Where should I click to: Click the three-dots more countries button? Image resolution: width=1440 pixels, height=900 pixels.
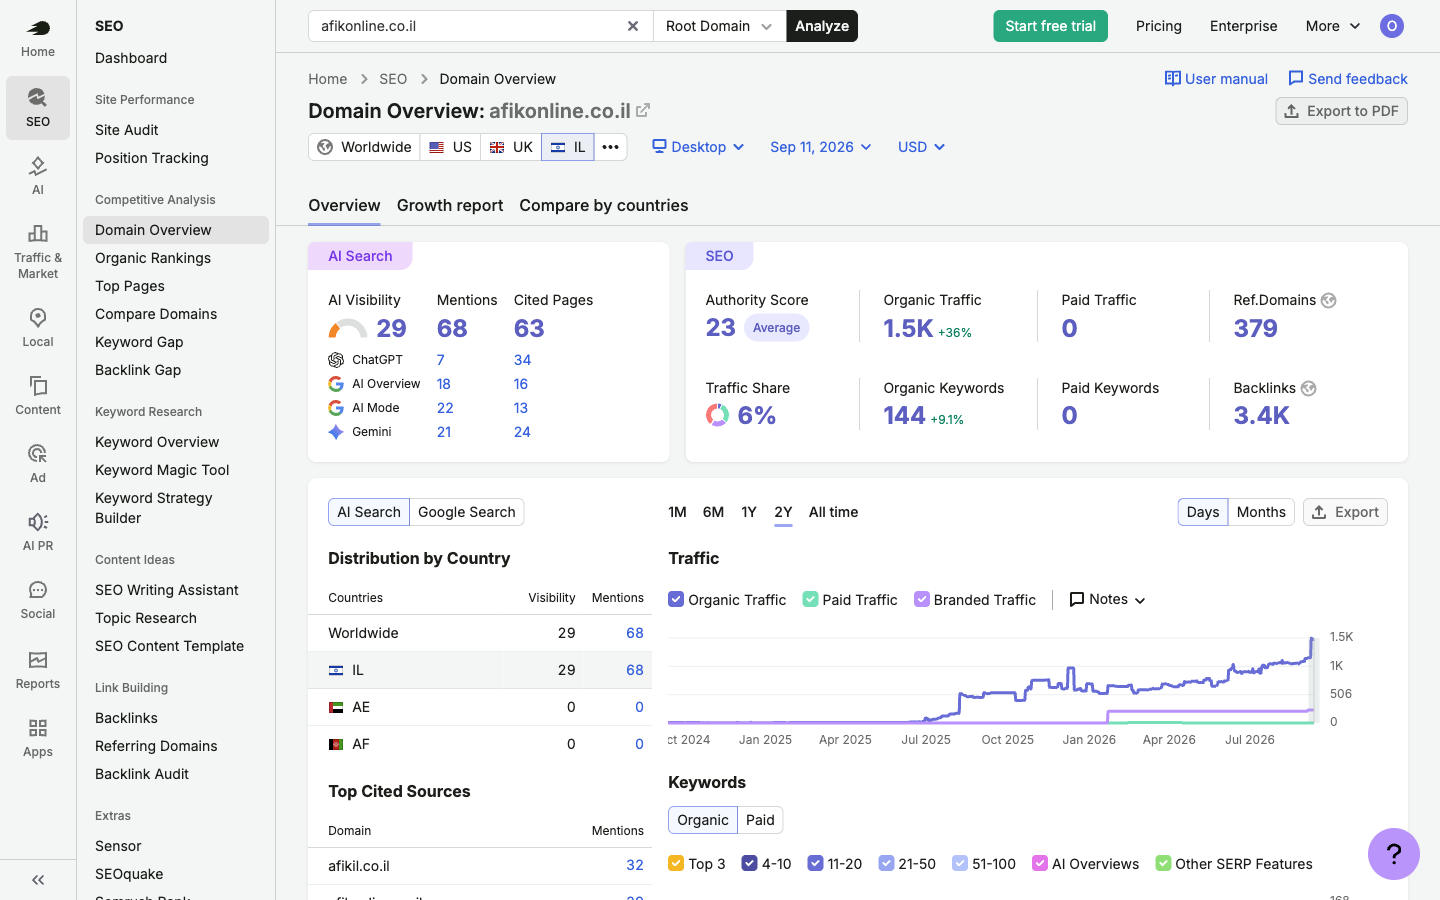tap(611, 147)
